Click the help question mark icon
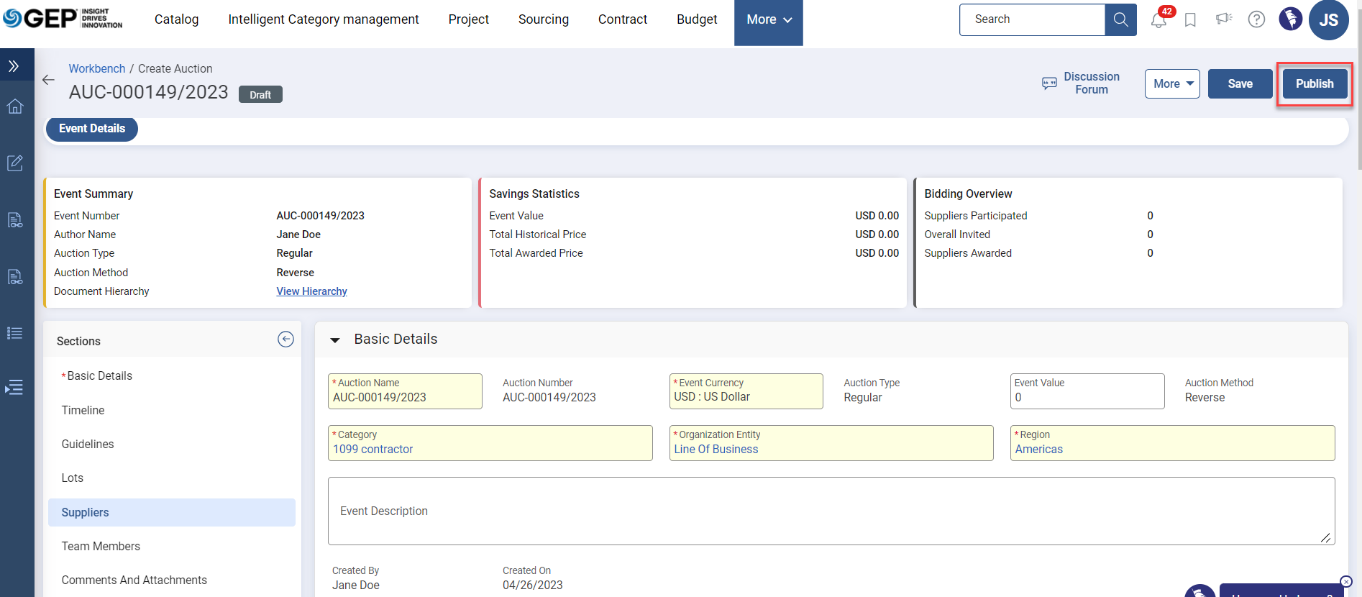 1257,20
